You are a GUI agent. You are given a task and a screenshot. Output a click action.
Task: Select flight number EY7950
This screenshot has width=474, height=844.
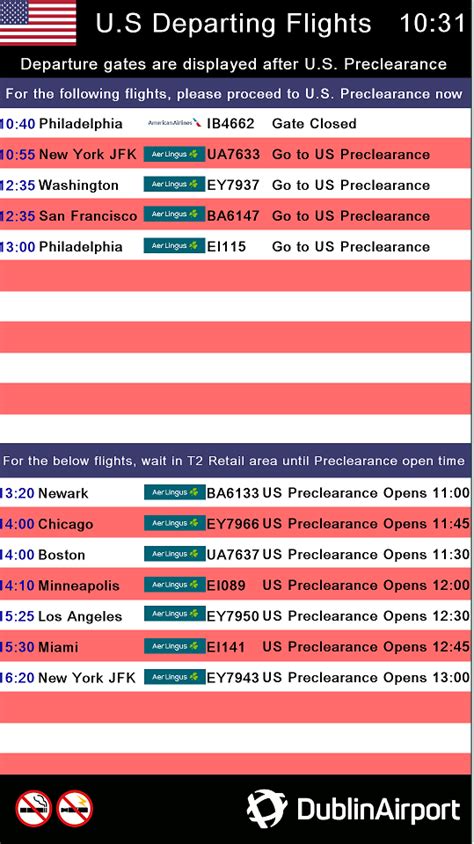tap(233, 616)
